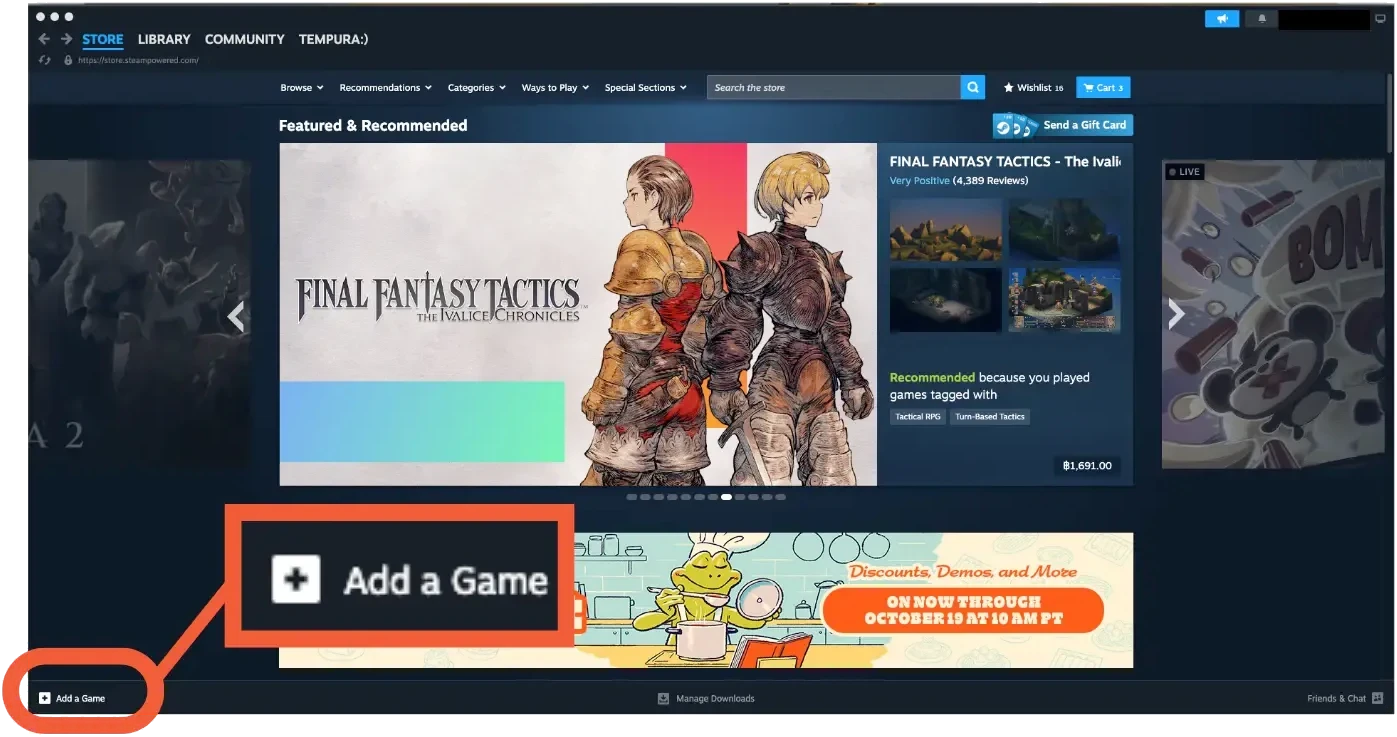The height and width of the screenshot is (737, 1397).
Task: Click the Friends & Chat icon
Action: point(1378,698)
